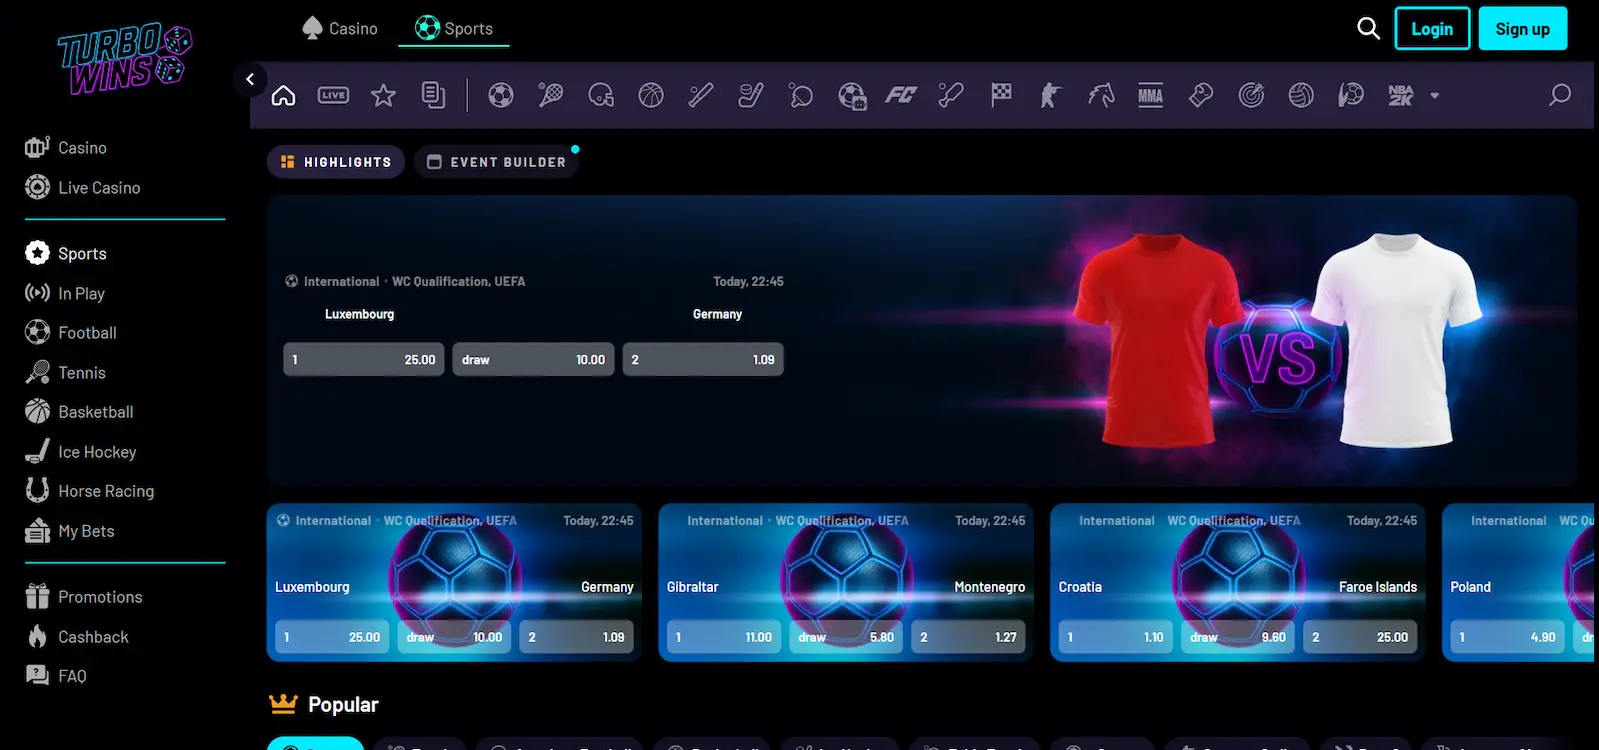Screen dimensions: 1599x750
Task: Select the MMA icon
Action: click(1151, 95)
